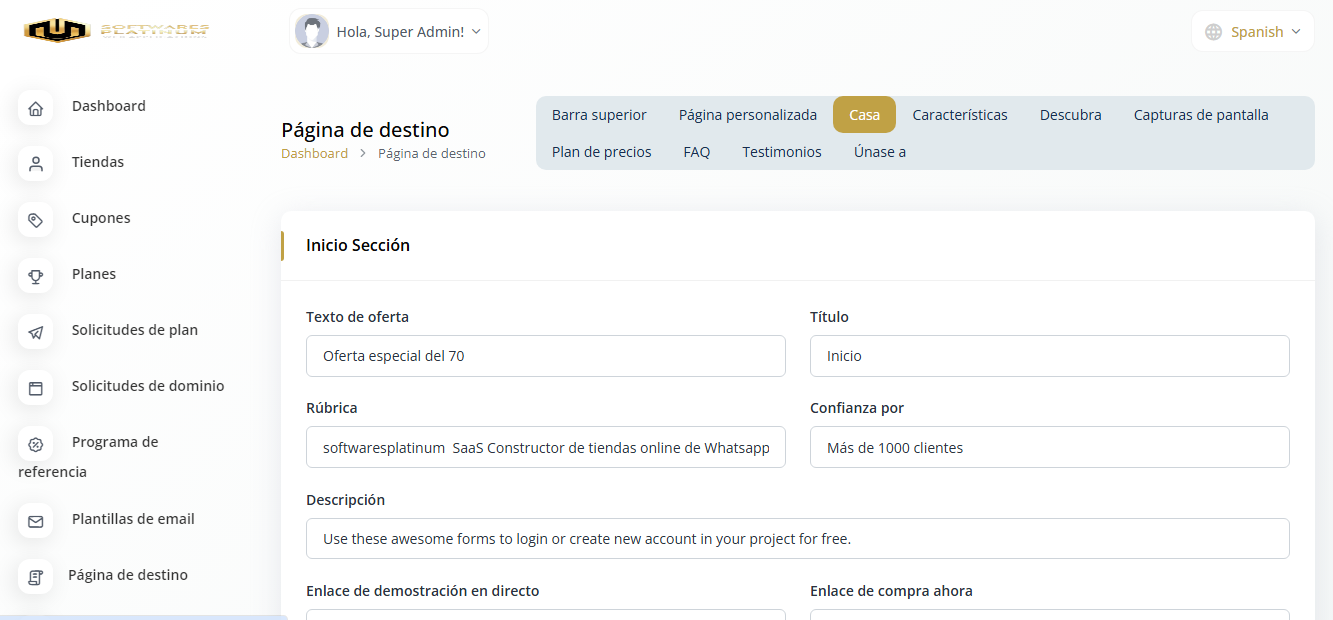Click the Cupones tag icon

point(36,220)
